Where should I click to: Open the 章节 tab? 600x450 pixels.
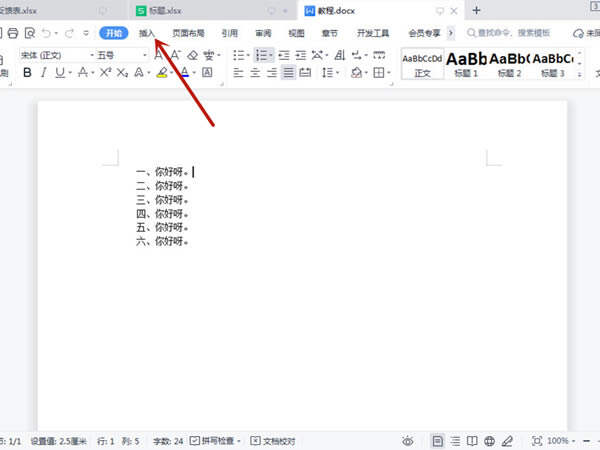point(329,33)
